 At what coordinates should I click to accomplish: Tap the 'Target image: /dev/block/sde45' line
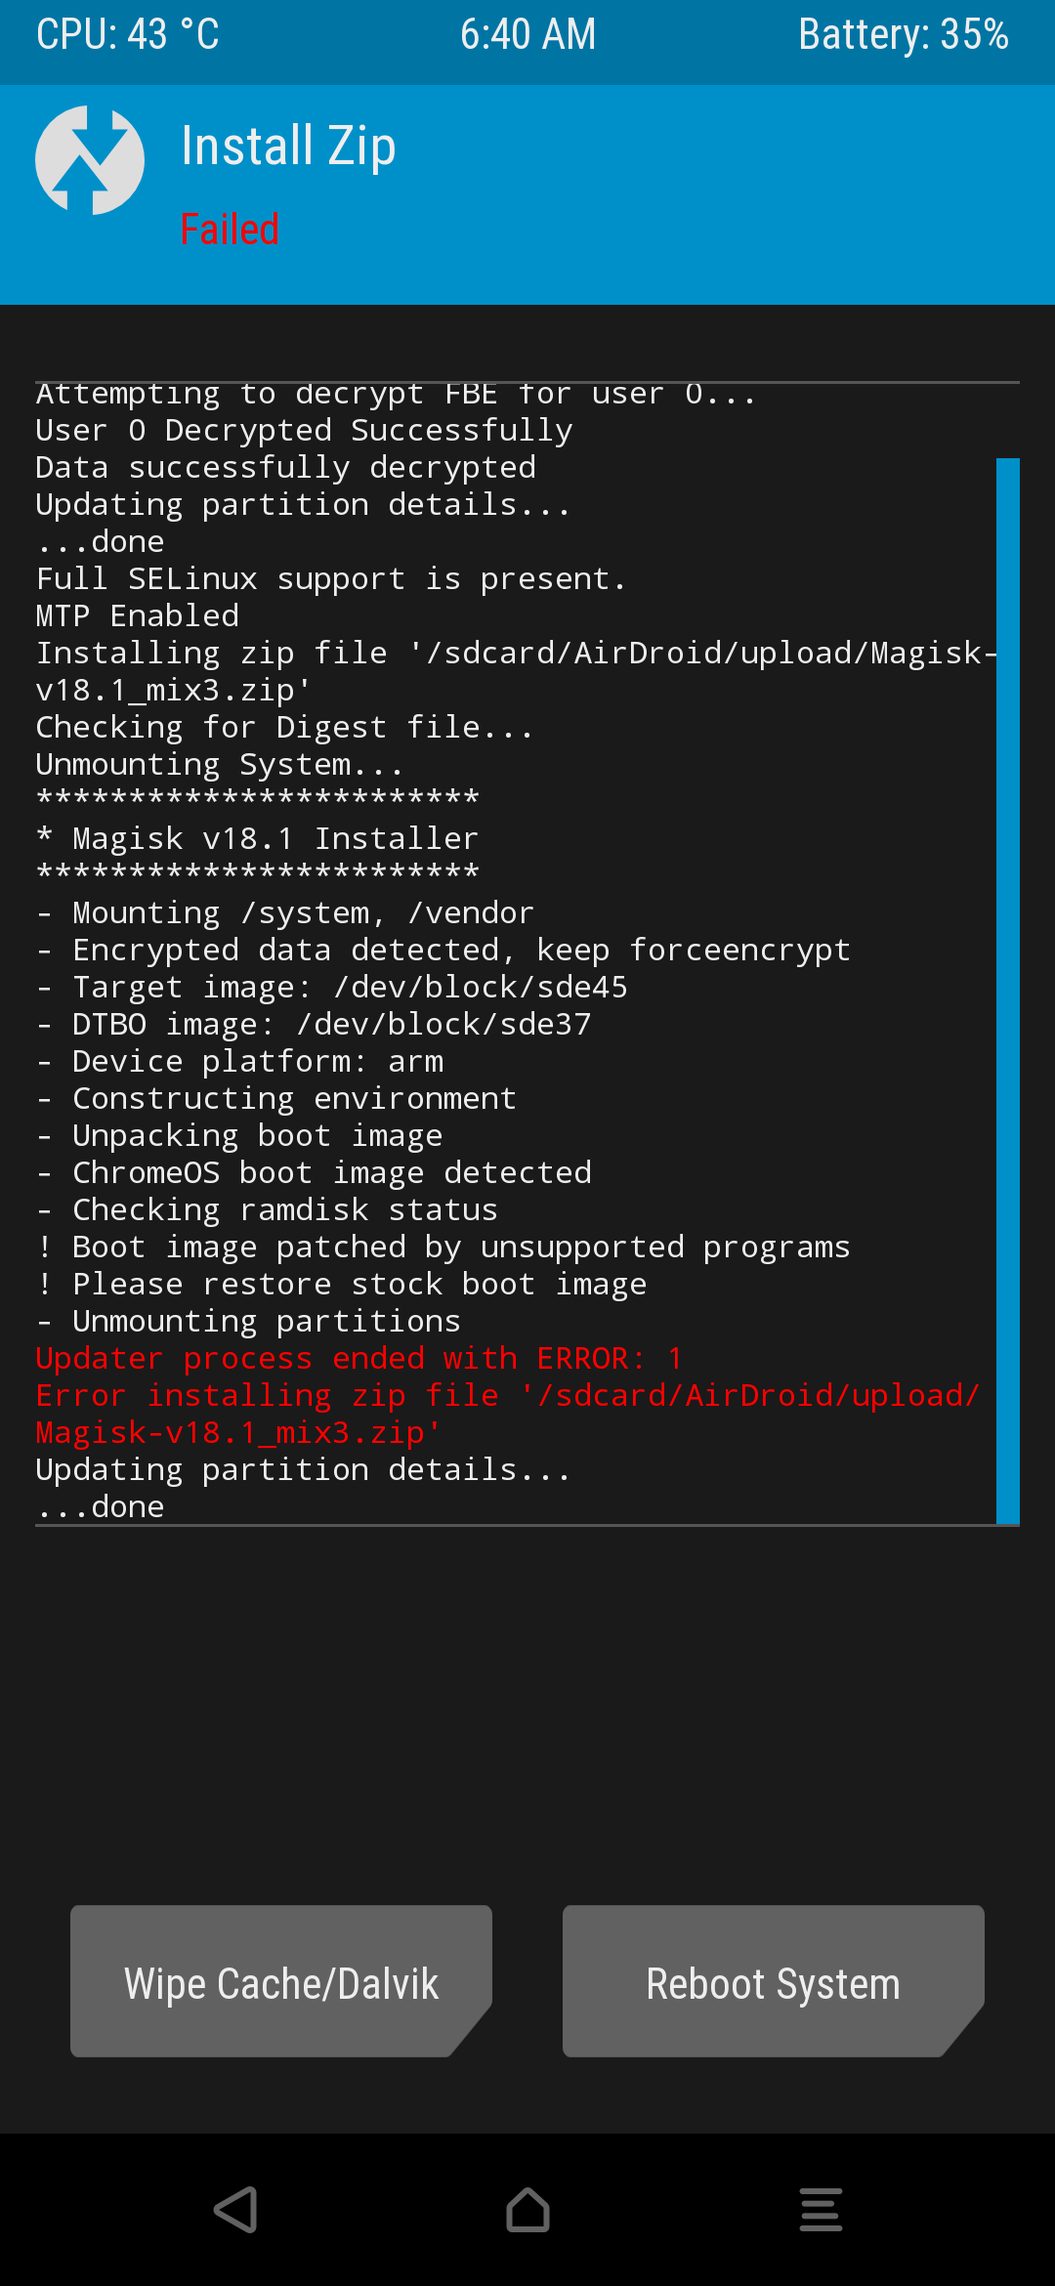click(x=332, y=987)
